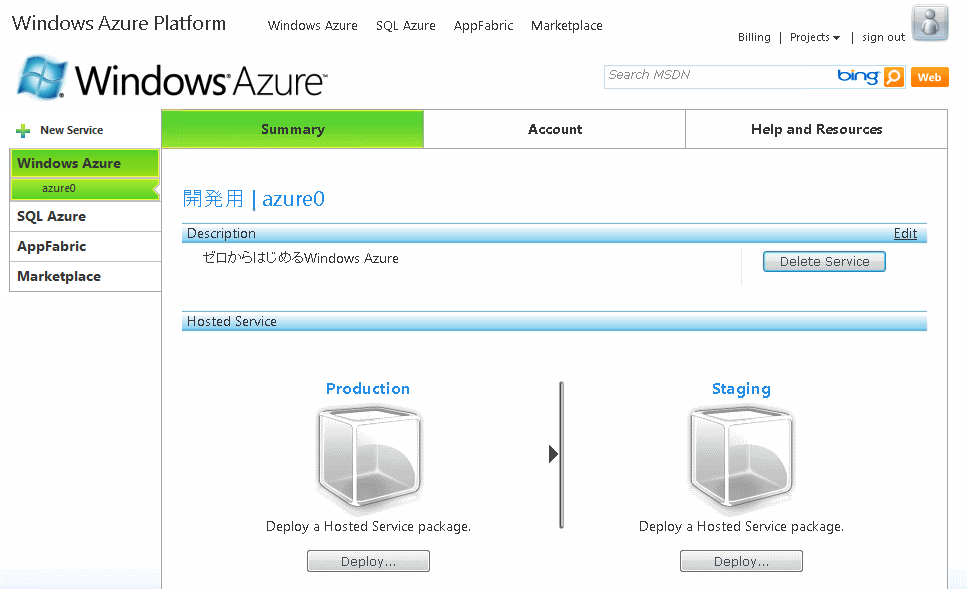Image resolution: width=967 pixels, height=589 pixels.
Task: Click the Staging empty cube image
Action: click(x=741, y=458)
